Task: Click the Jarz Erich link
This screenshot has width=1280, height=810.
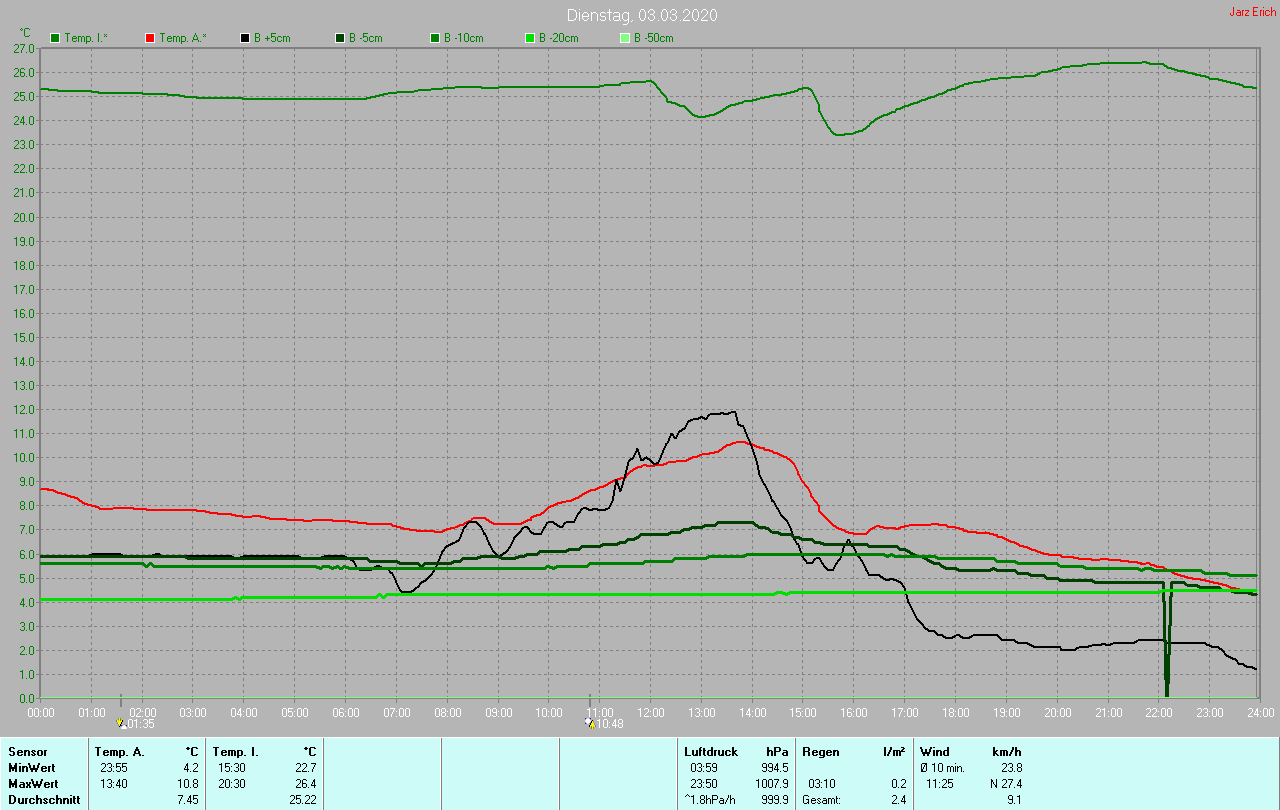Action: pos(1252,12)
